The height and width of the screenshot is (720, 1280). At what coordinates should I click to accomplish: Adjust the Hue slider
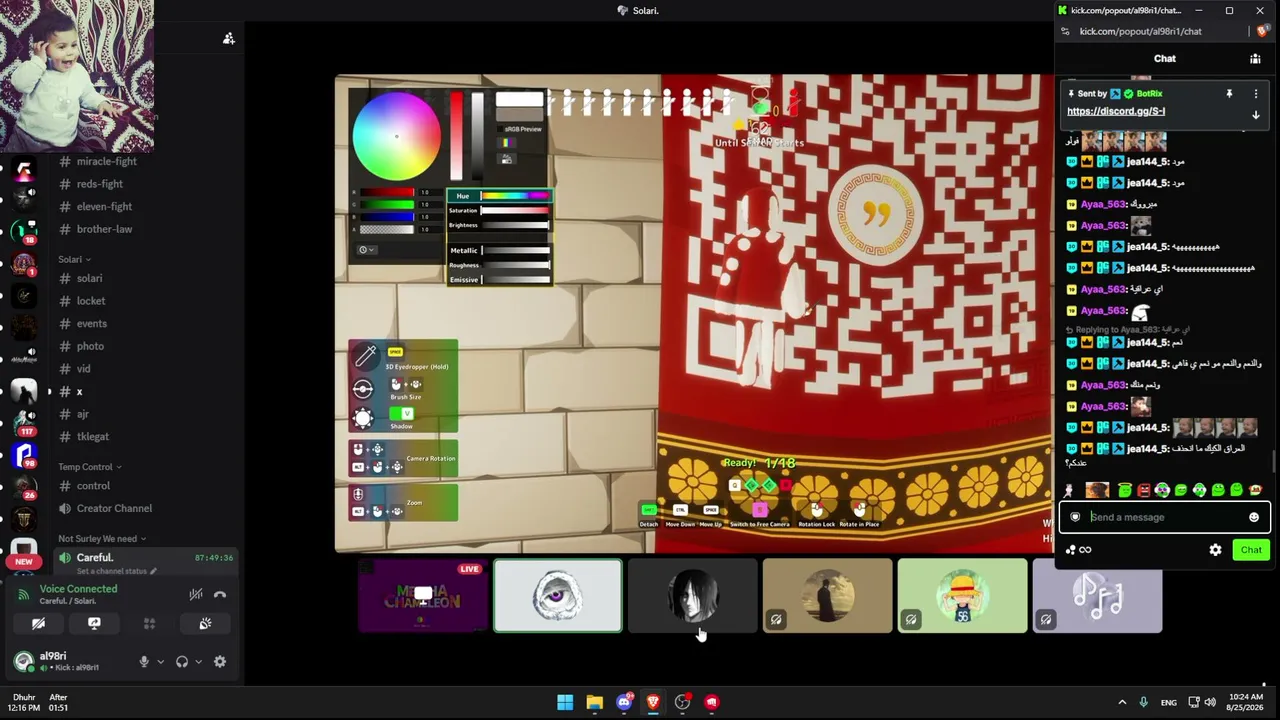pos(516,196)
